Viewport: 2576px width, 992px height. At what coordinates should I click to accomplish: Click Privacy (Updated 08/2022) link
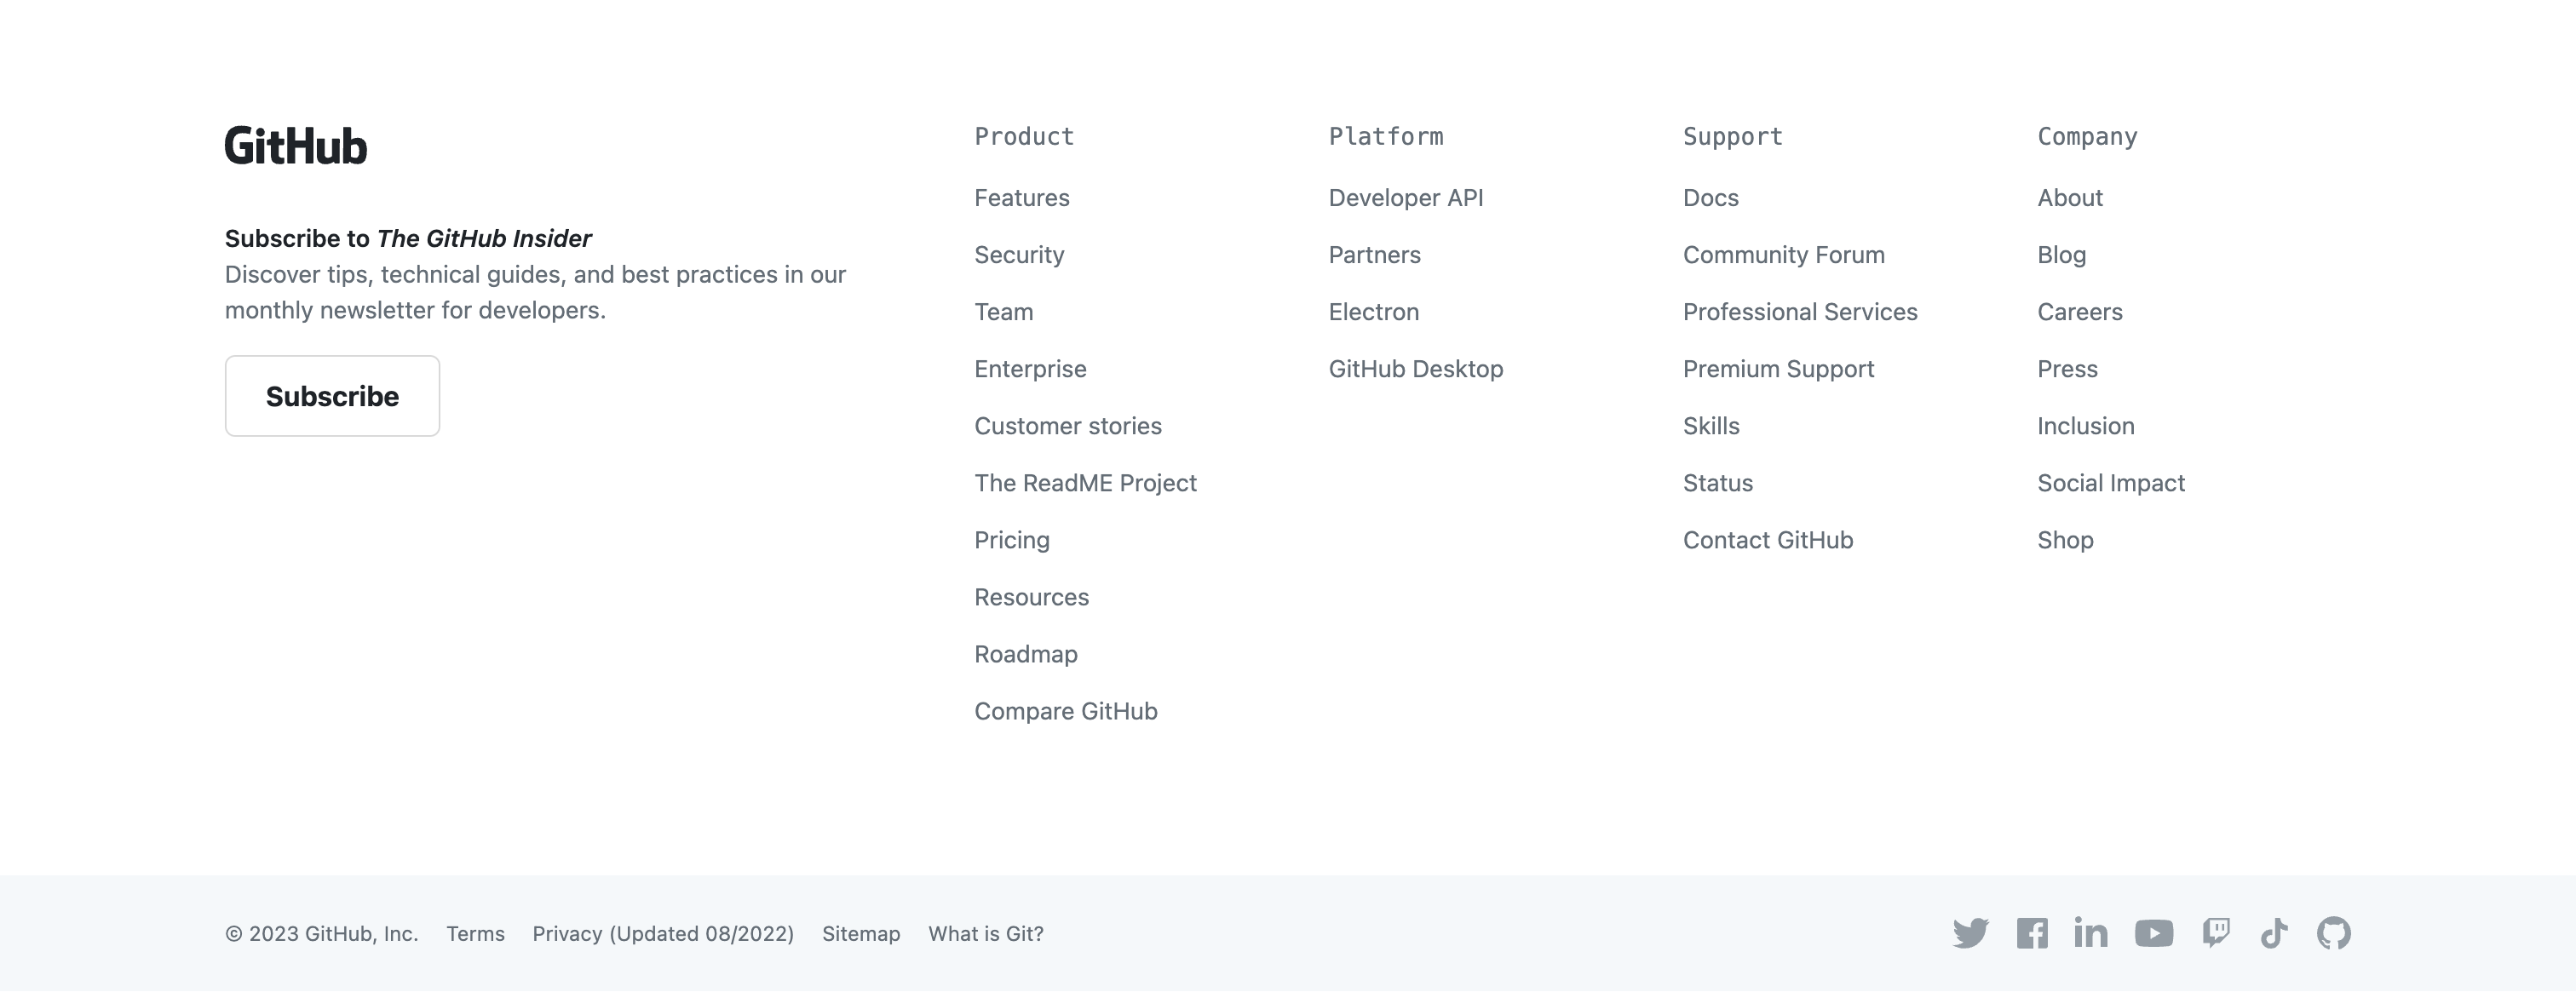click(x=663, y=934)
